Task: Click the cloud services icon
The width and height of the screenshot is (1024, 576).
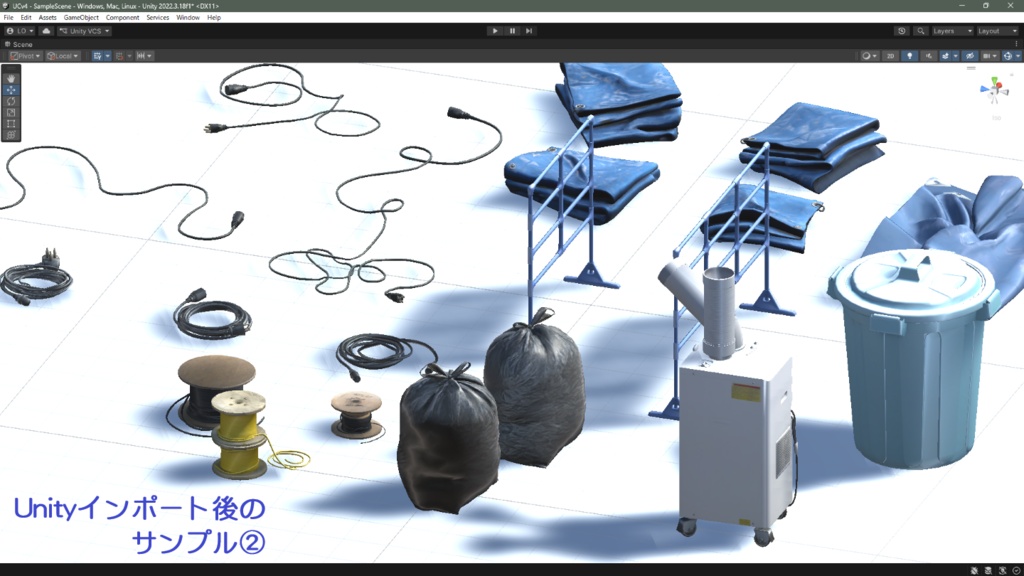Action: (46, 31)
